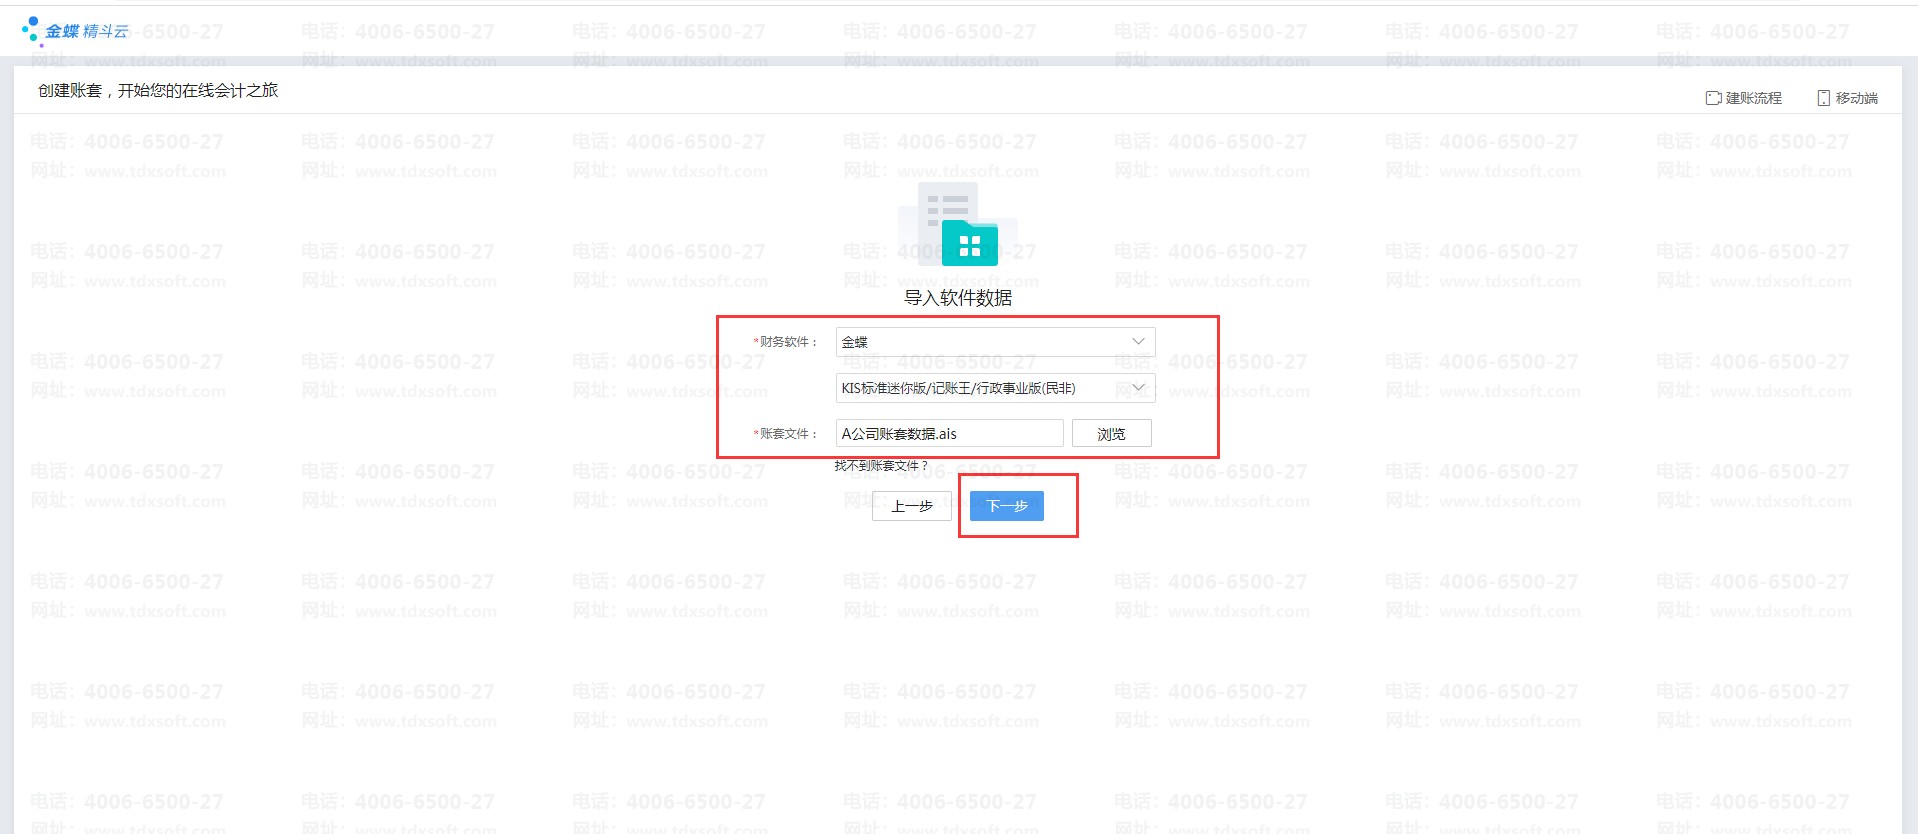Click the 金蝶精斗云 dotted logo icon

tap(31, 30)
